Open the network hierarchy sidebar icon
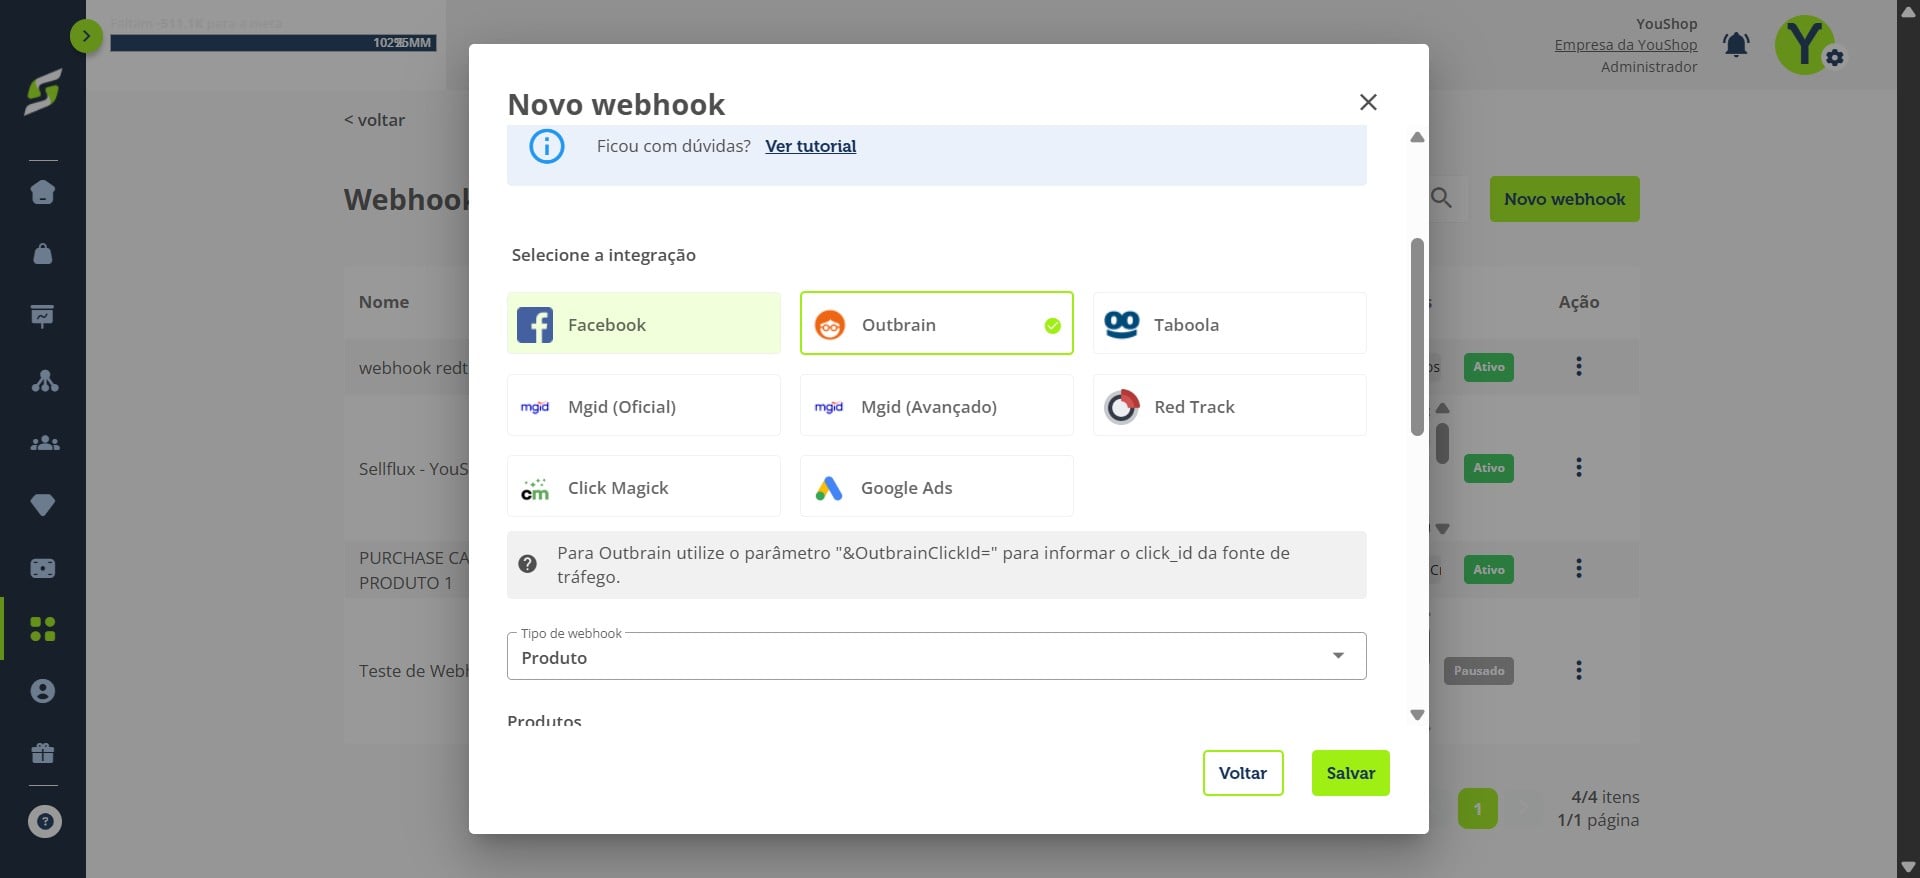 coord(44,380)
